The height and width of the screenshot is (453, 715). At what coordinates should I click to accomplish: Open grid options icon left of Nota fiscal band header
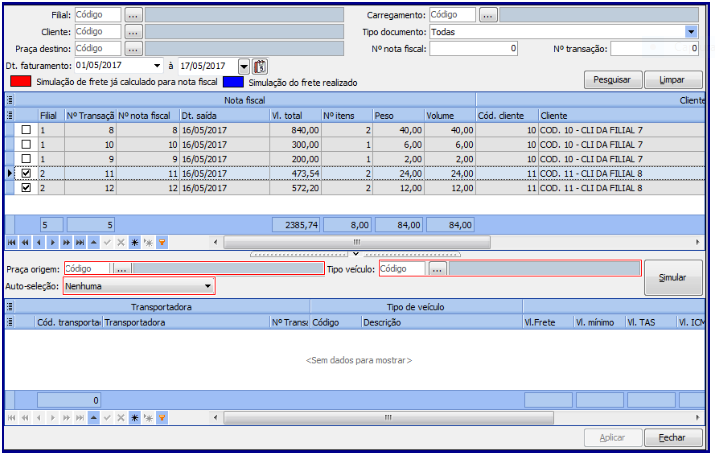coord(10,100)
